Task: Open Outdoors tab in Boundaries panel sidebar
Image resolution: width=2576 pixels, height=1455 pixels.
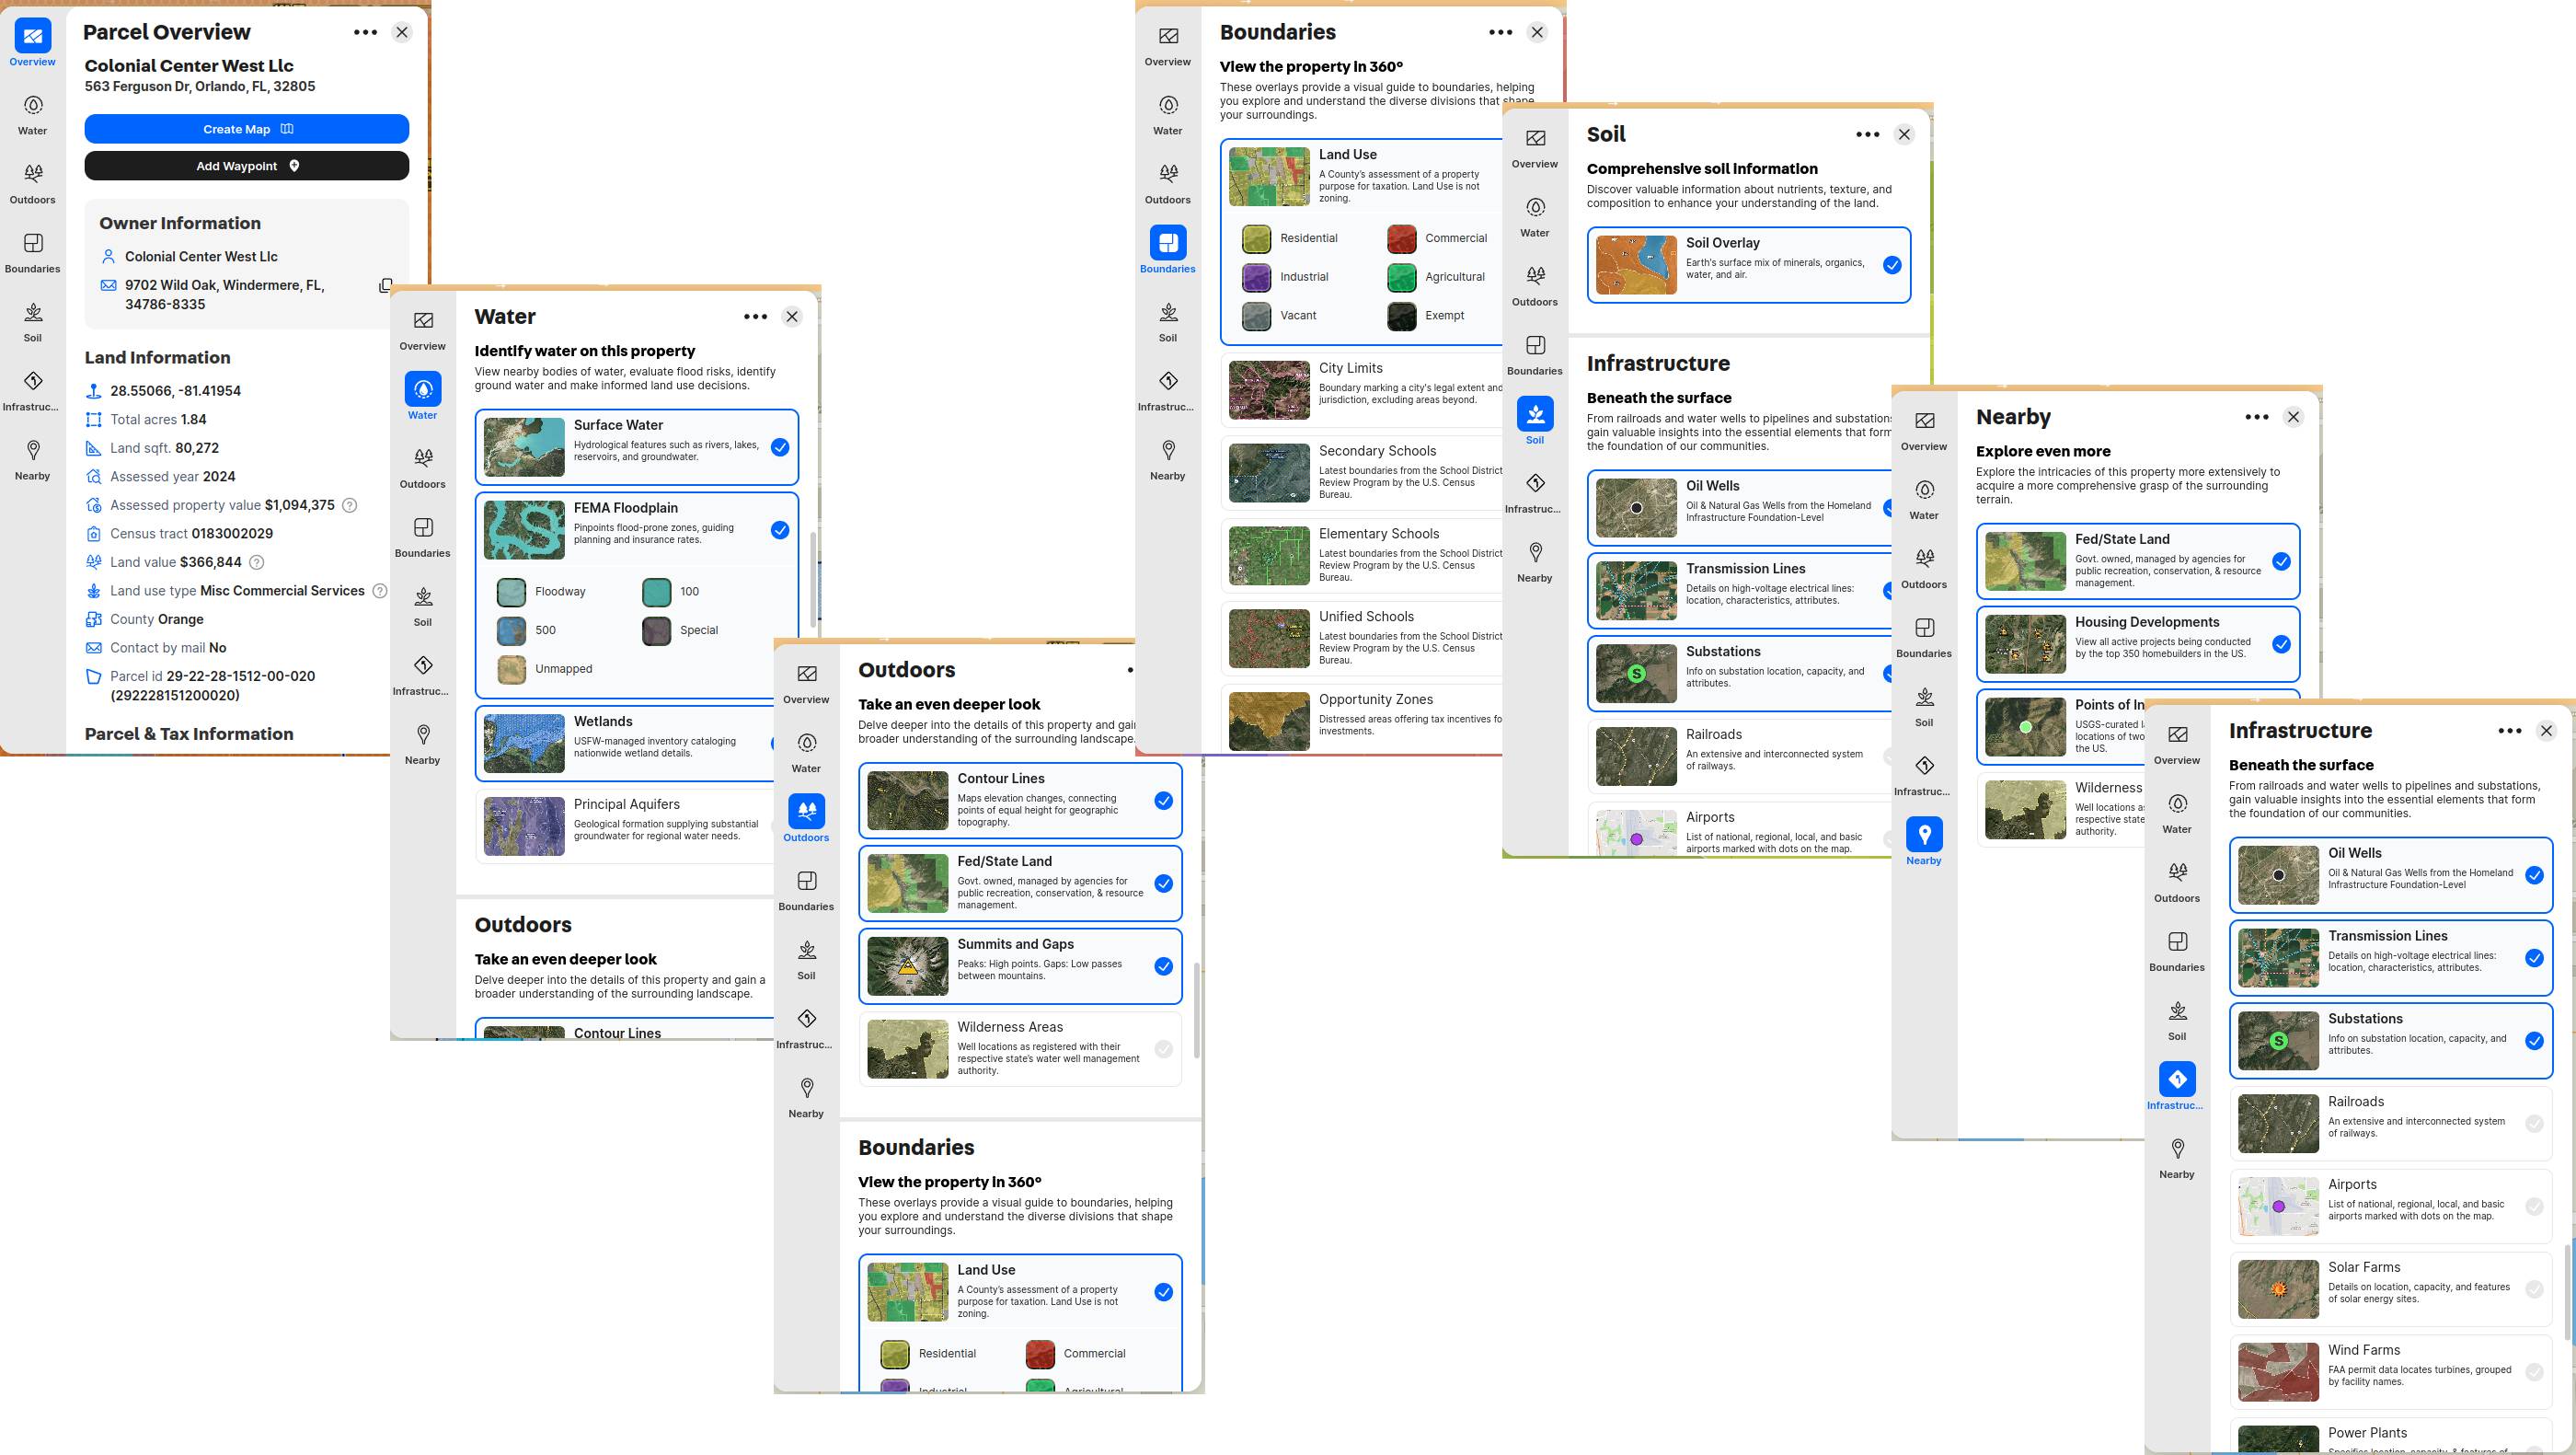Action: [1168, 183]
